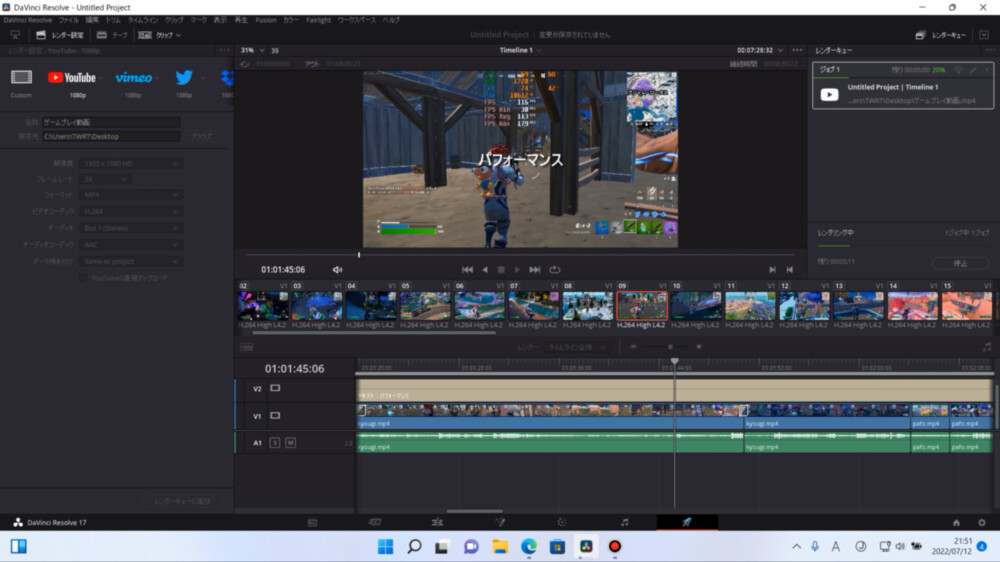Open Format MP4 dropdown

click(x=131, y=195)
